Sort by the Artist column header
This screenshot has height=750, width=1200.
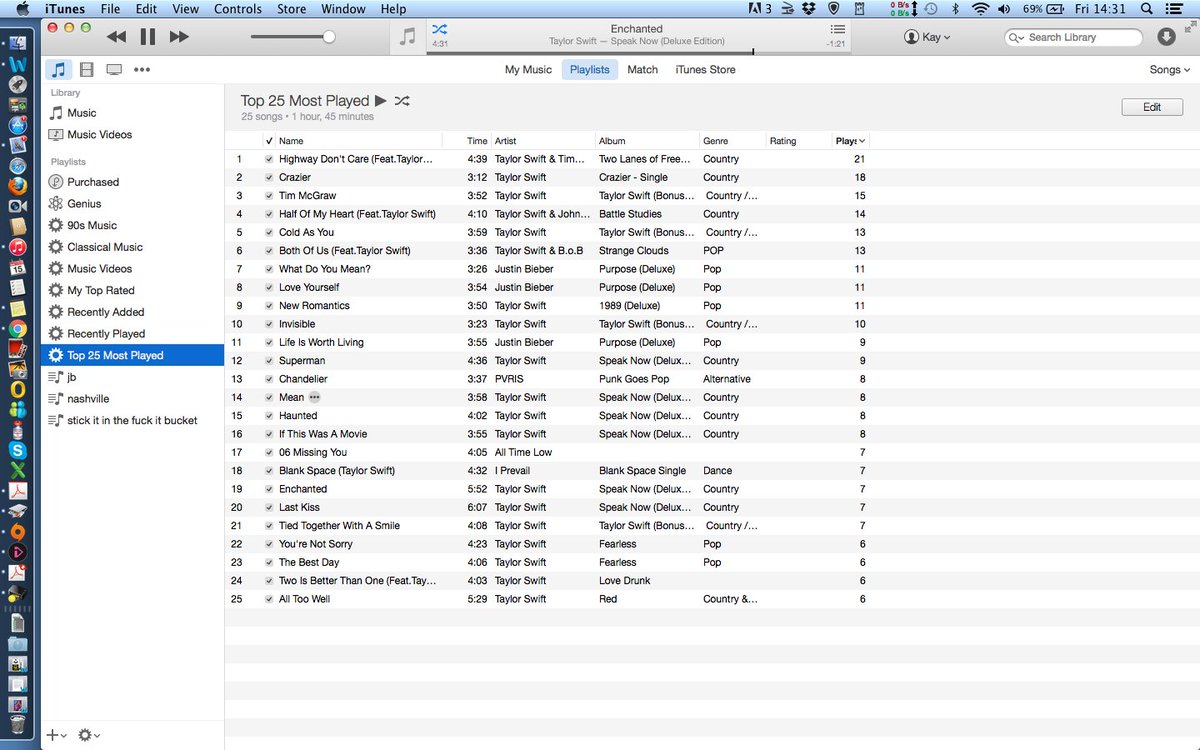click(543, 141)
